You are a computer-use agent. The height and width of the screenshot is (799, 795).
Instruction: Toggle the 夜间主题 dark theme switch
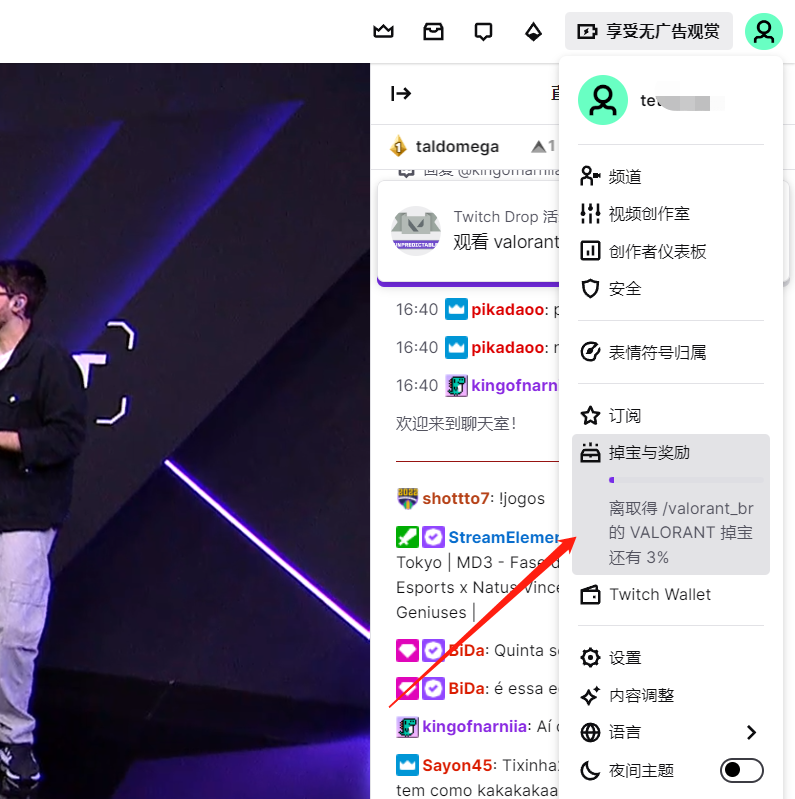741,770
